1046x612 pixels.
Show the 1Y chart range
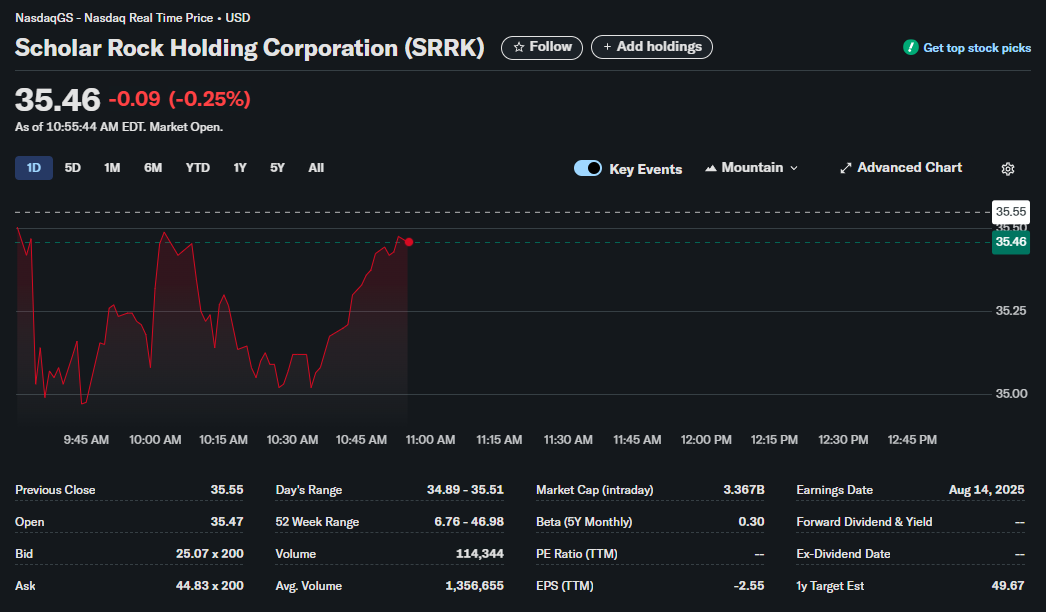click(x=240, y=168)
